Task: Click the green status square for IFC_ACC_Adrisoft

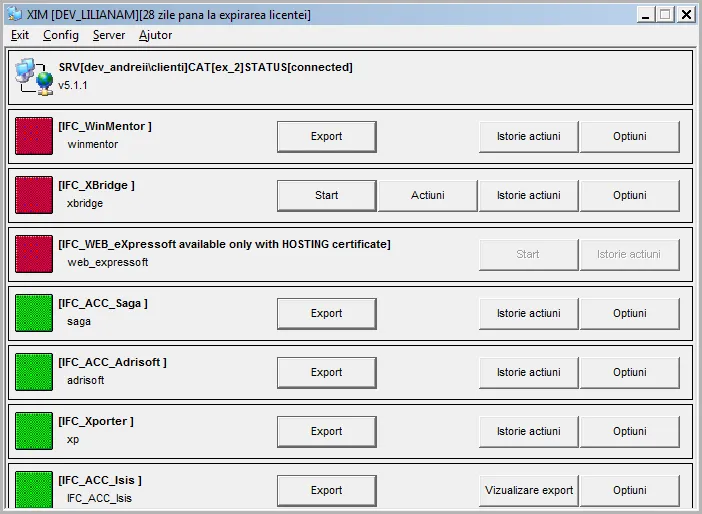Action: pos(34,372)
